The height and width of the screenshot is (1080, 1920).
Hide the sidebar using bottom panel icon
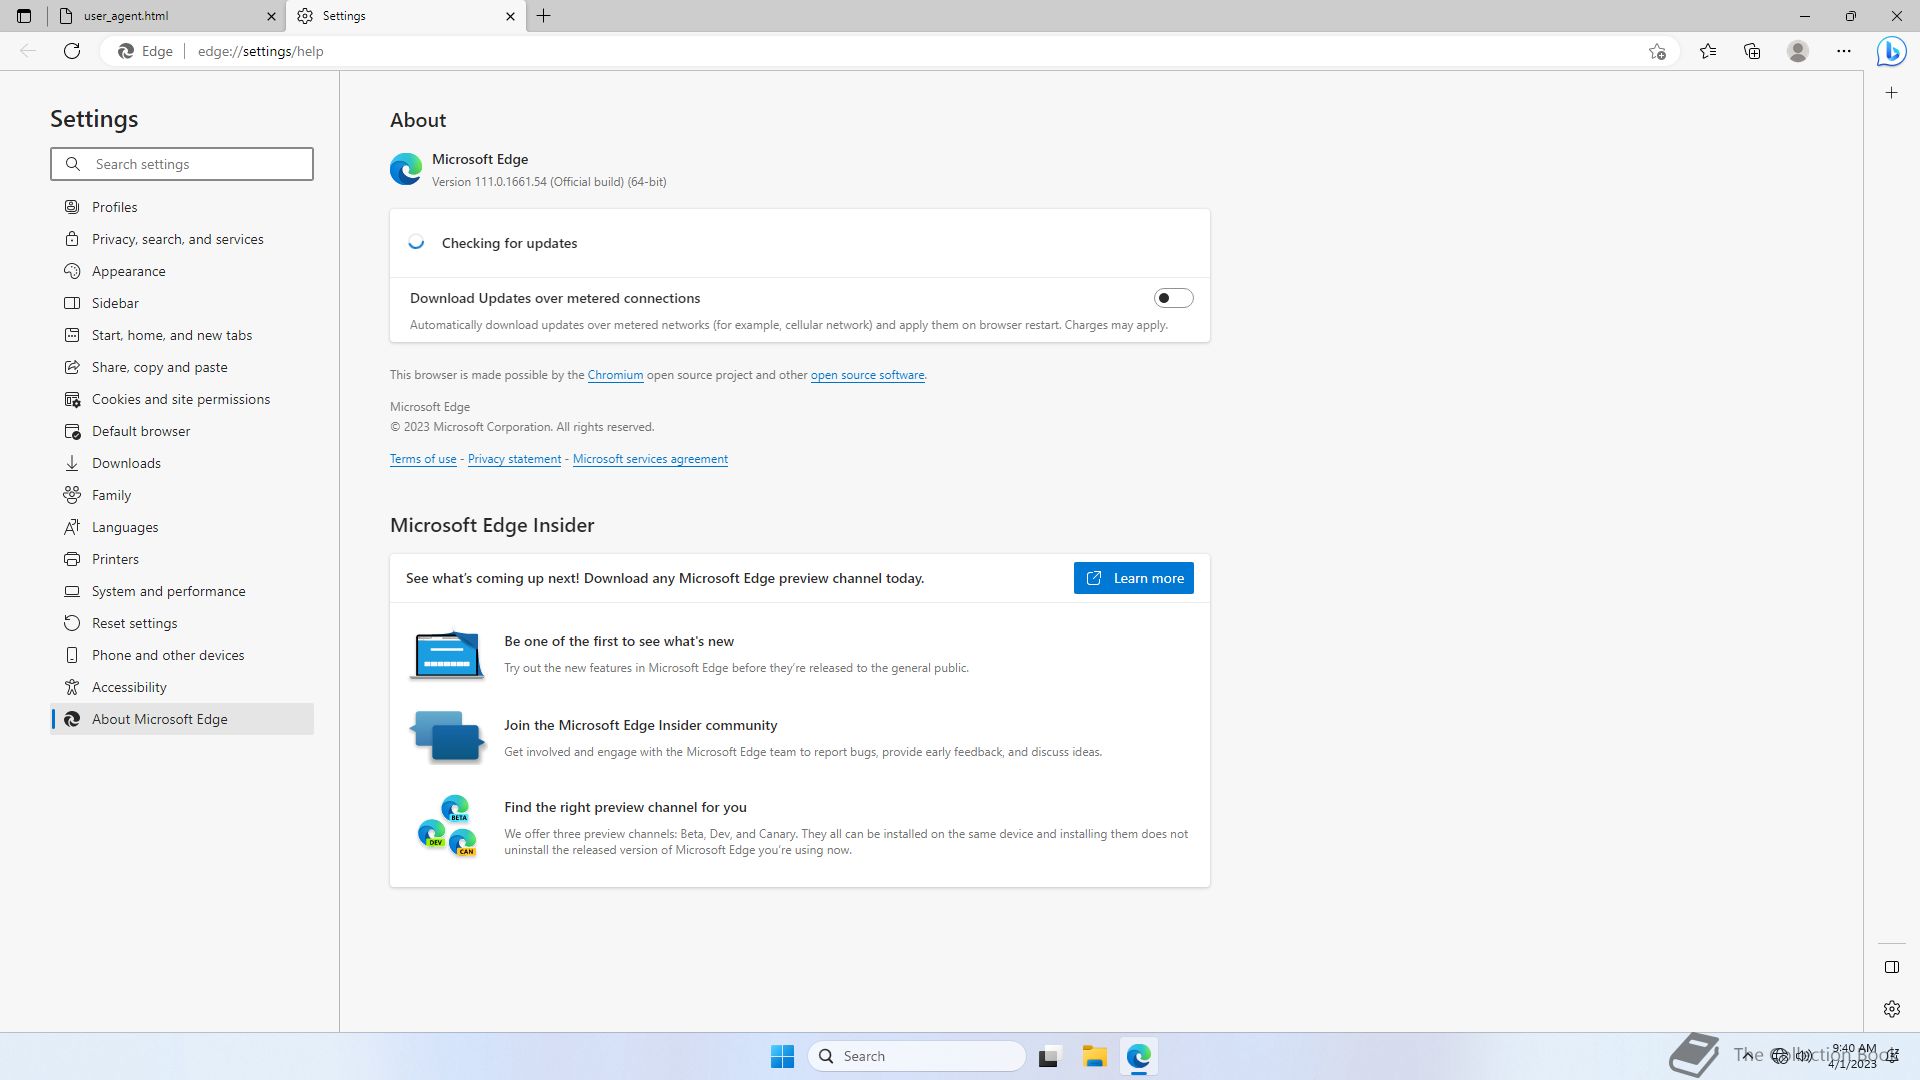(1891, 967)
